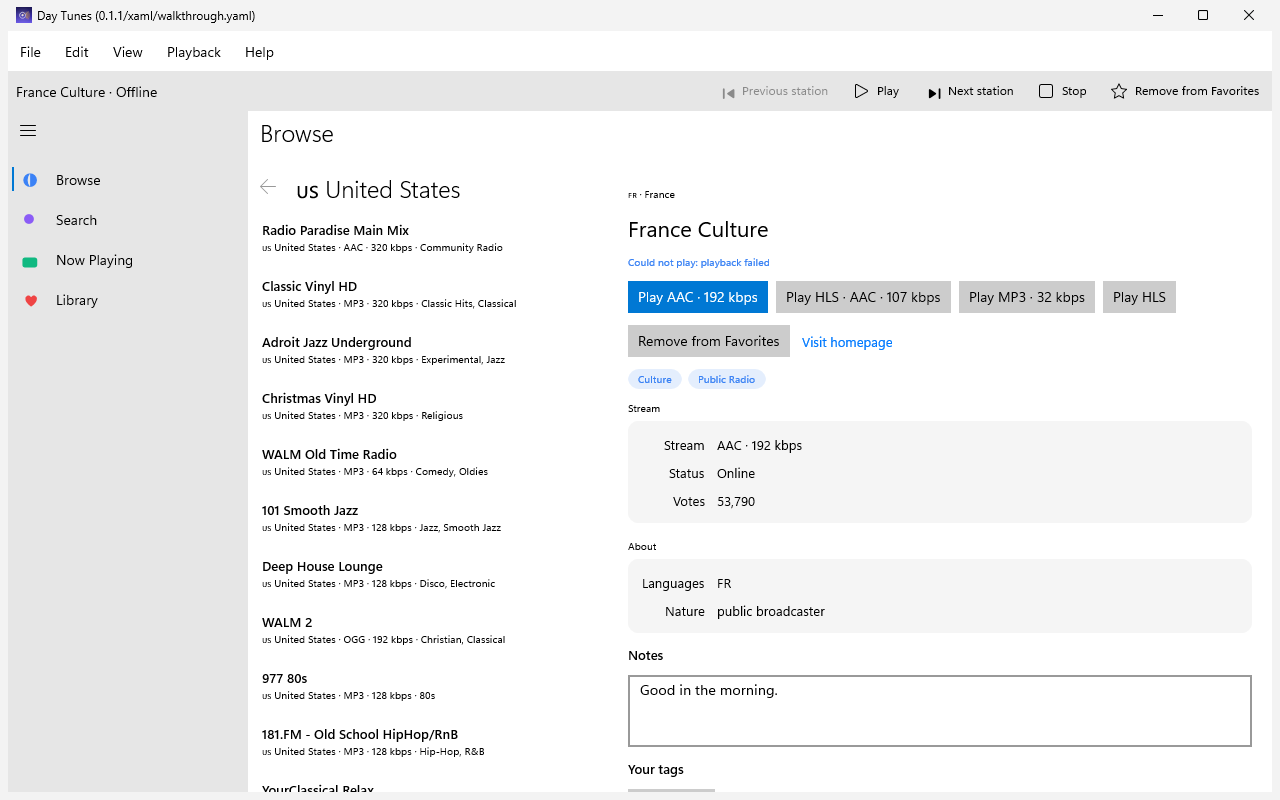
Task: Select Classic Vinyl HD station
Action: point(430,294)
